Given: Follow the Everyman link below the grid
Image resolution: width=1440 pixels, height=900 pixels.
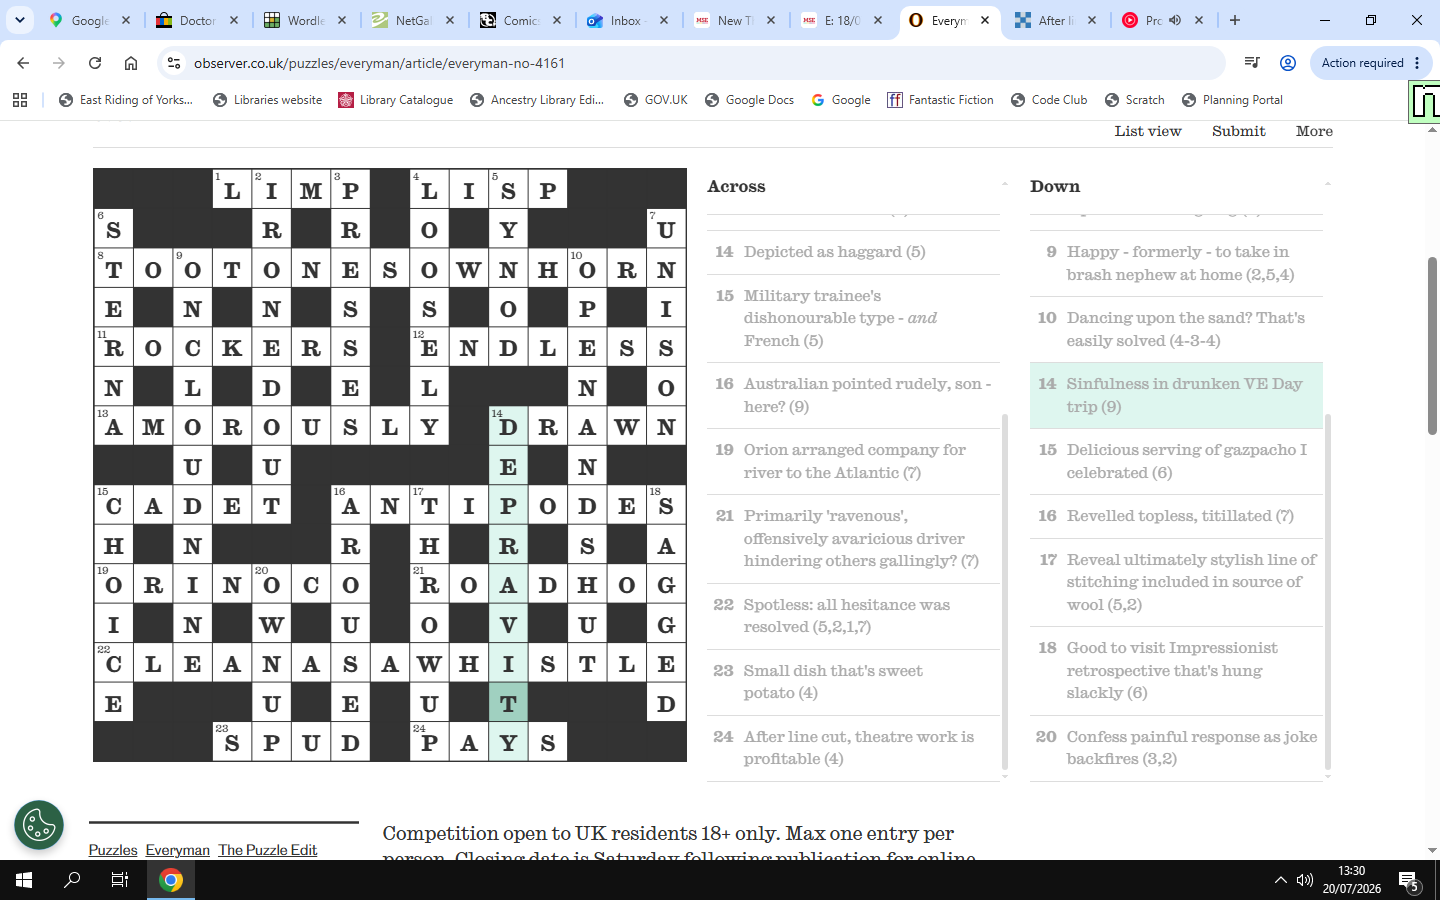Looking at the screenshot, I should click(178, 850).
